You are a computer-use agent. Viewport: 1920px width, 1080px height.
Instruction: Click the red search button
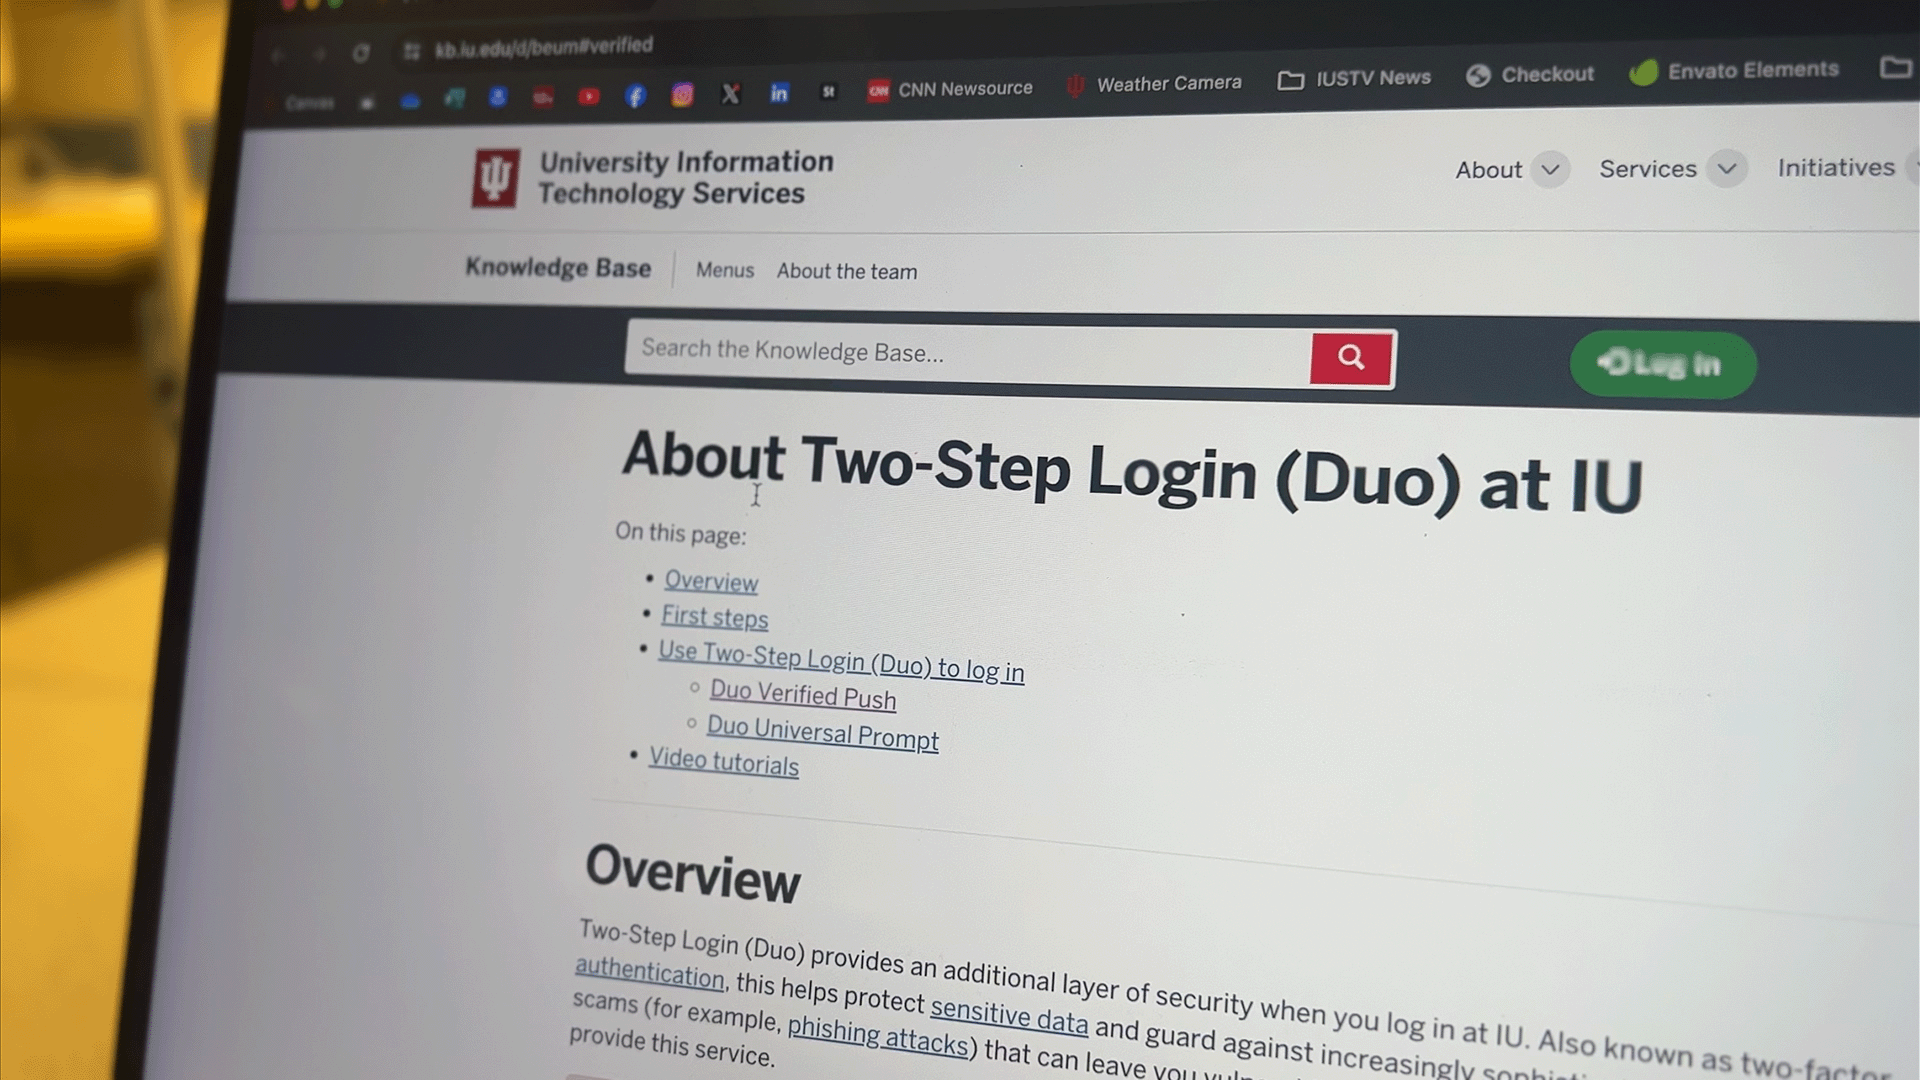(x=1350, y=357)
